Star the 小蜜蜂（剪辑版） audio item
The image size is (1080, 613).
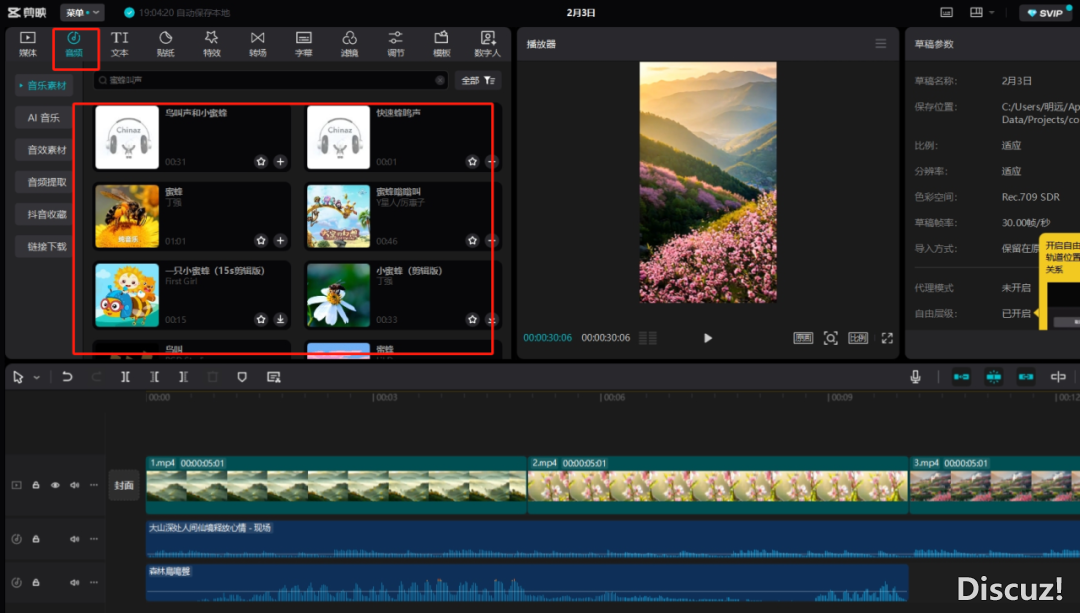click(472, 320)
